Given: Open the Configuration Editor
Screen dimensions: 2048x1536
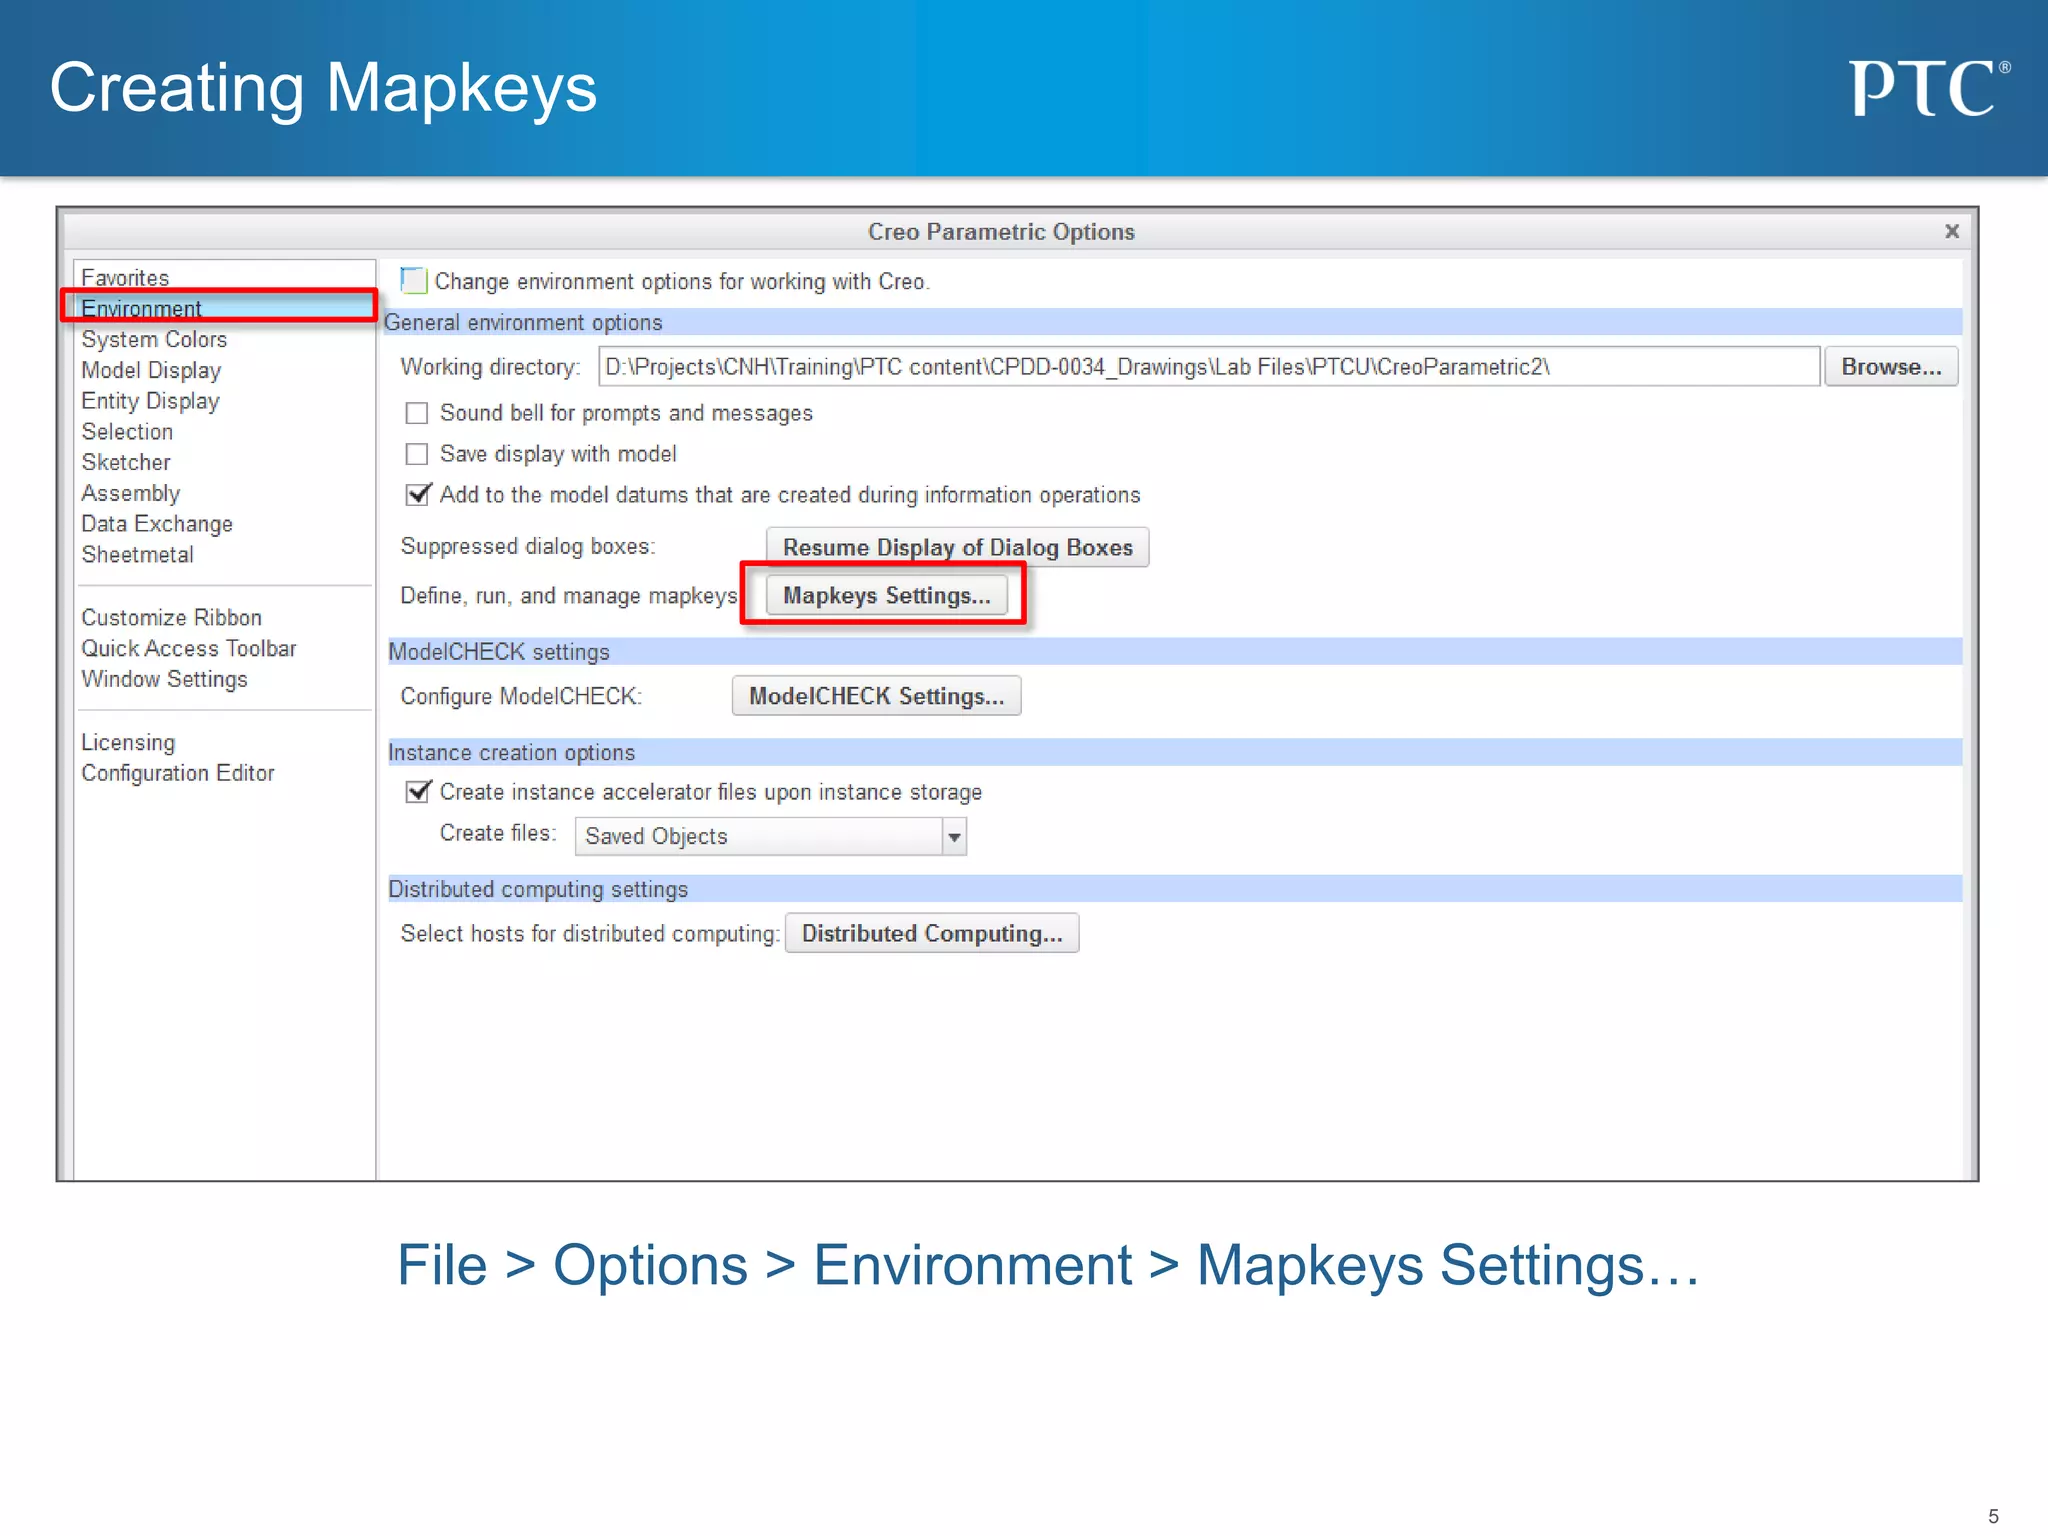Looking at the screenshot, I should [177, 773].
